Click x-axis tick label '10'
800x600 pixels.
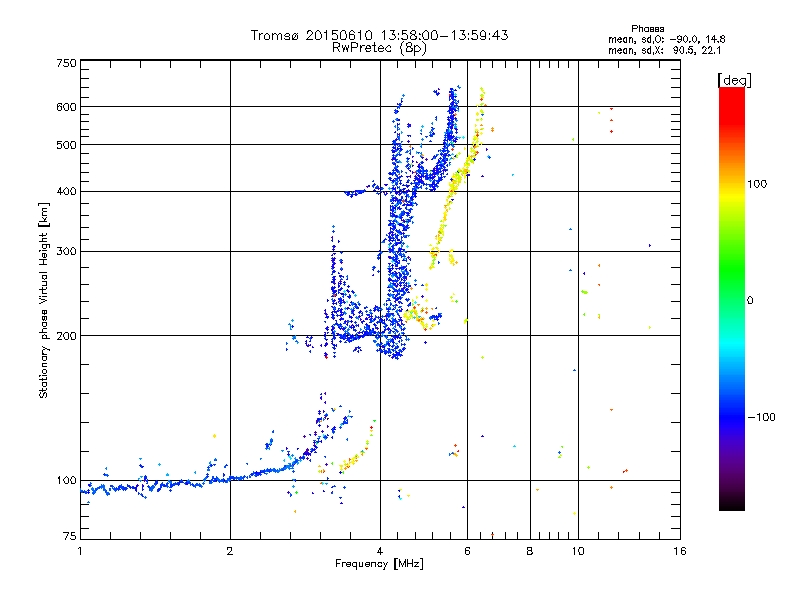click(x=578, y=551)
